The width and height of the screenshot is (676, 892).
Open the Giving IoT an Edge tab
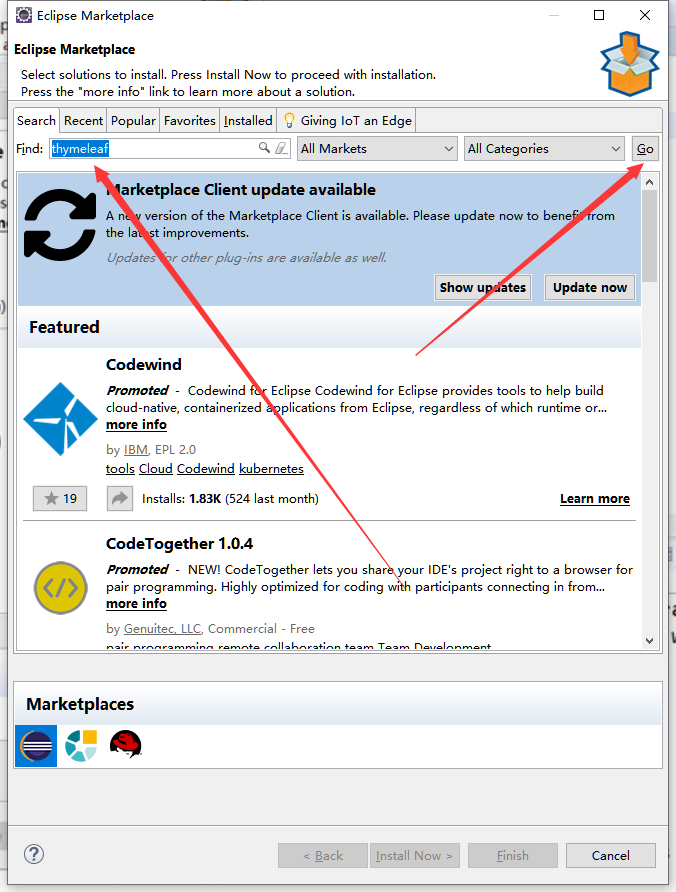[x=347, y=121]
